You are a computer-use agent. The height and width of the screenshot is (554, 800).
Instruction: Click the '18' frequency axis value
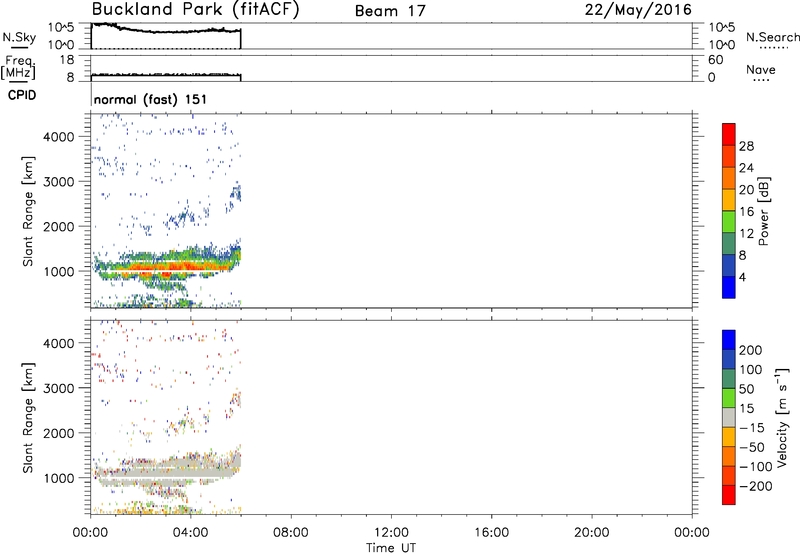67,60
